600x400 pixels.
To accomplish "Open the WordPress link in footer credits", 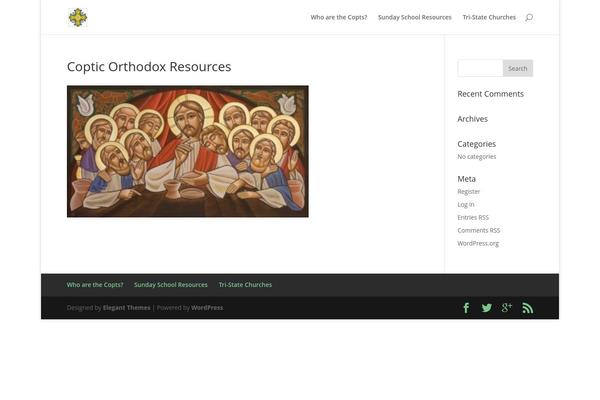I will pyautogui.click(x=207, y=308).
